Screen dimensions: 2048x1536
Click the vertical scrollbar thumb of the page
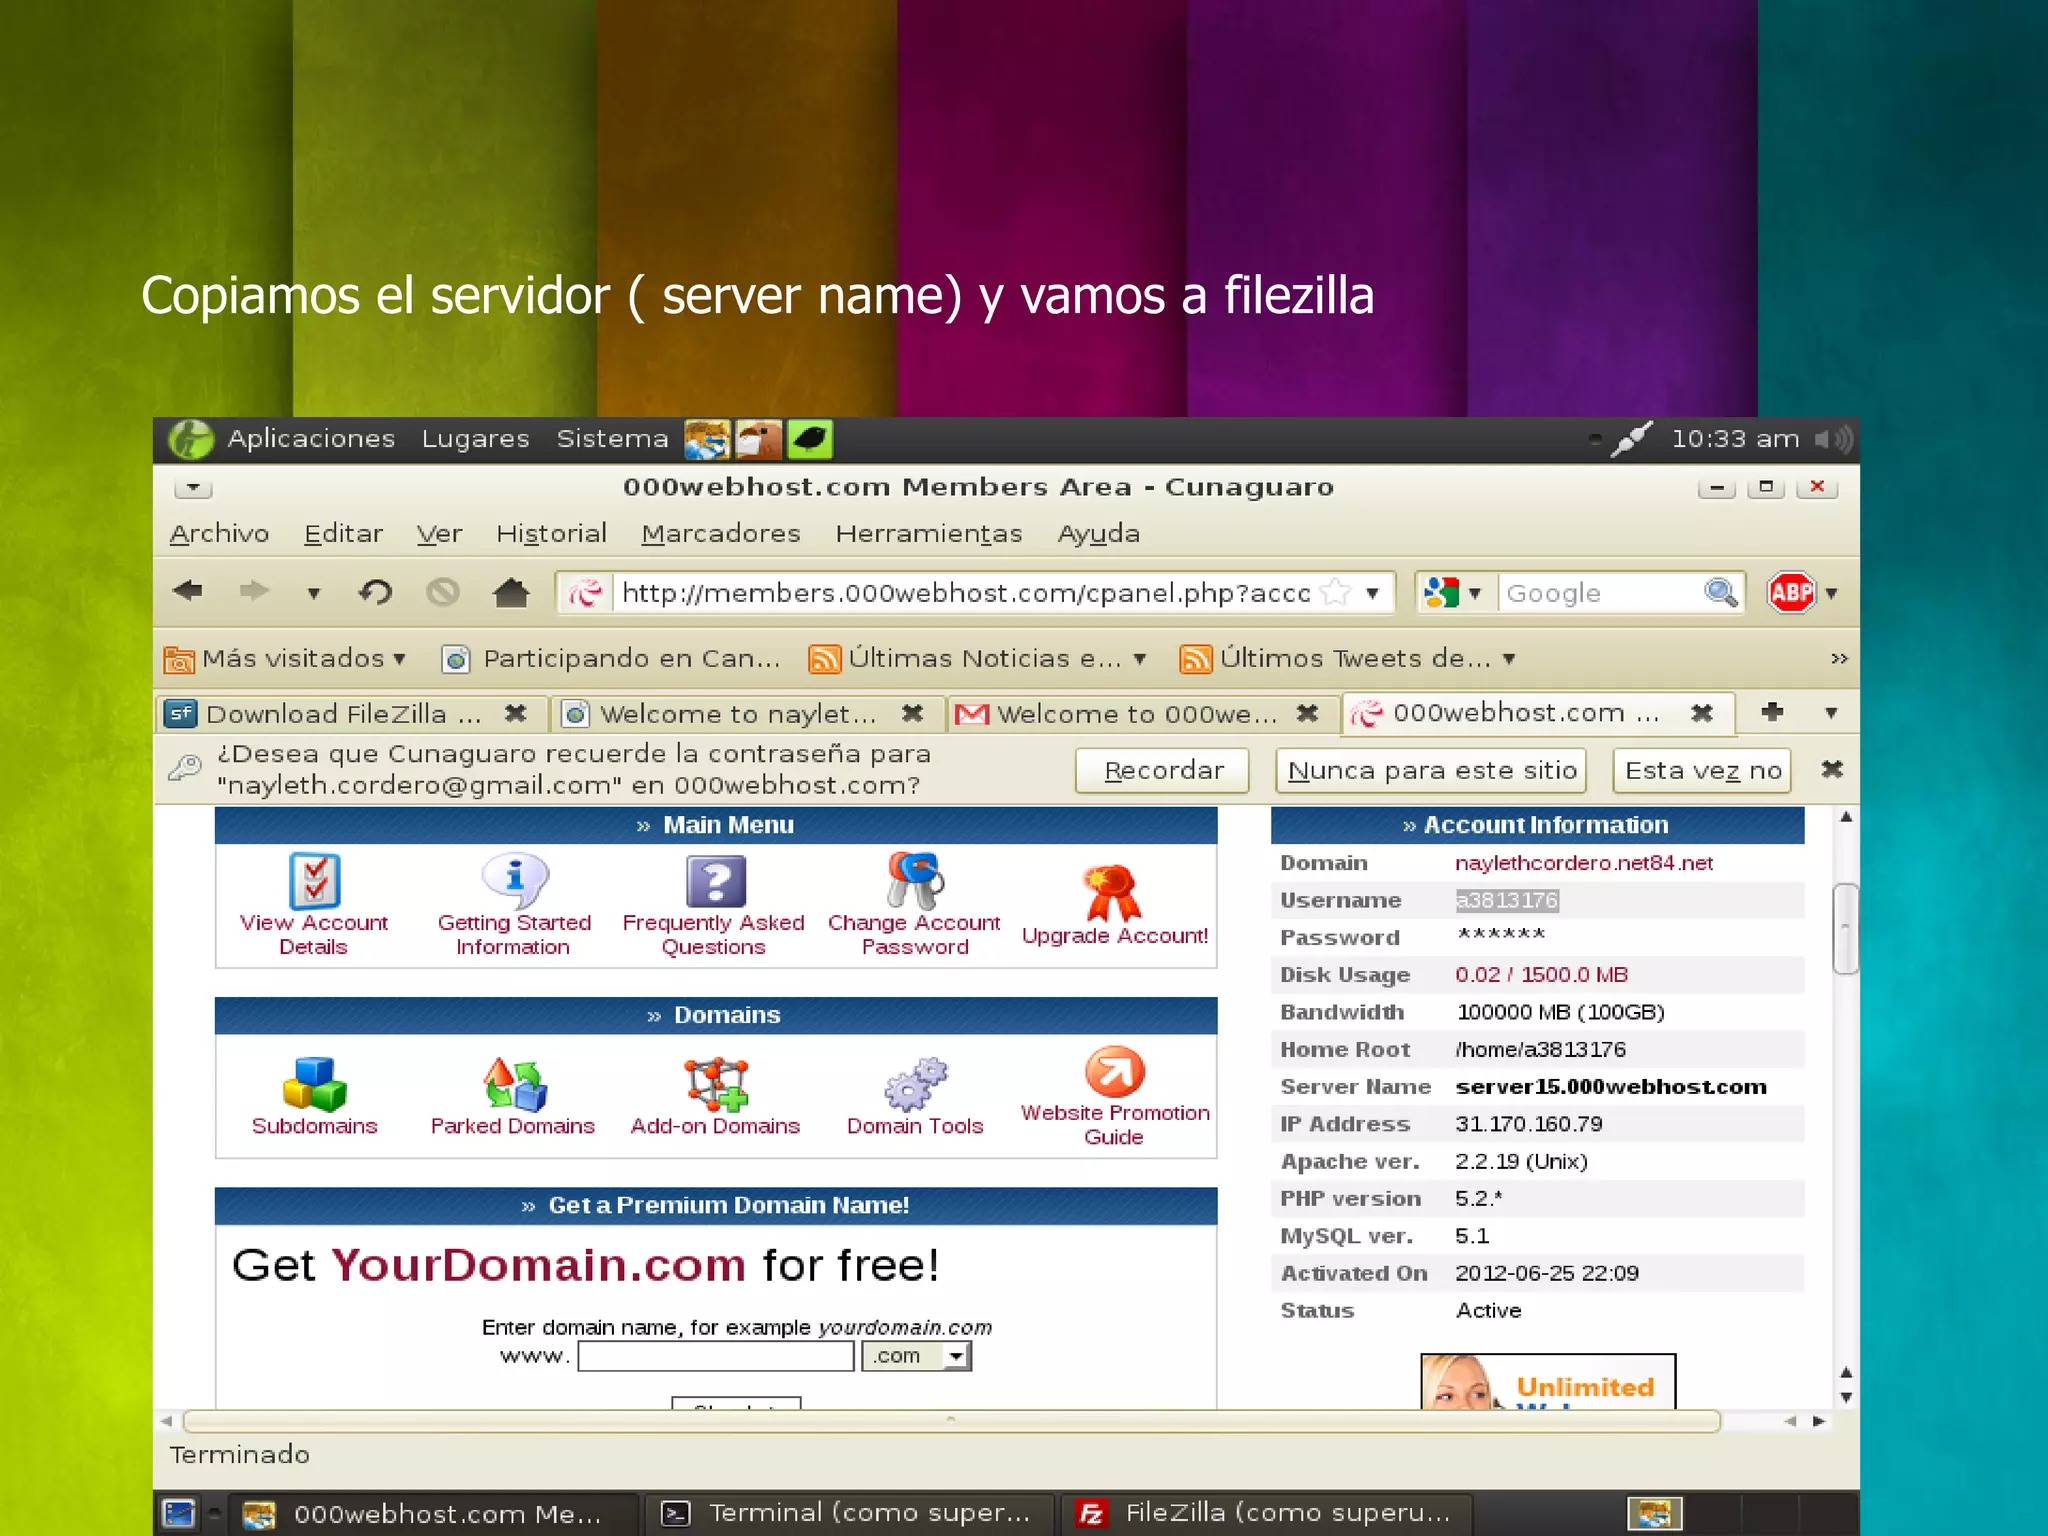(1845, 928)
